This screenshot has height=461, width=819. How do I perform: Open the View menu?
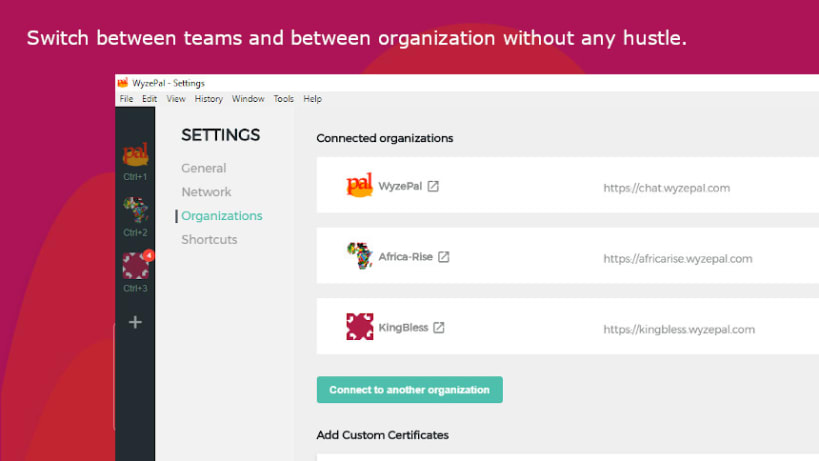176,99
